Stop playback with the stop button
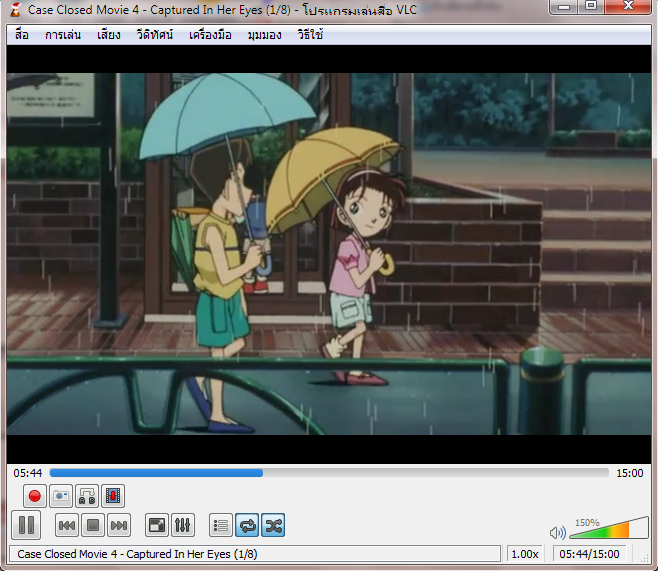The width and height of the screenshot is (658, 571). [93, 525]
